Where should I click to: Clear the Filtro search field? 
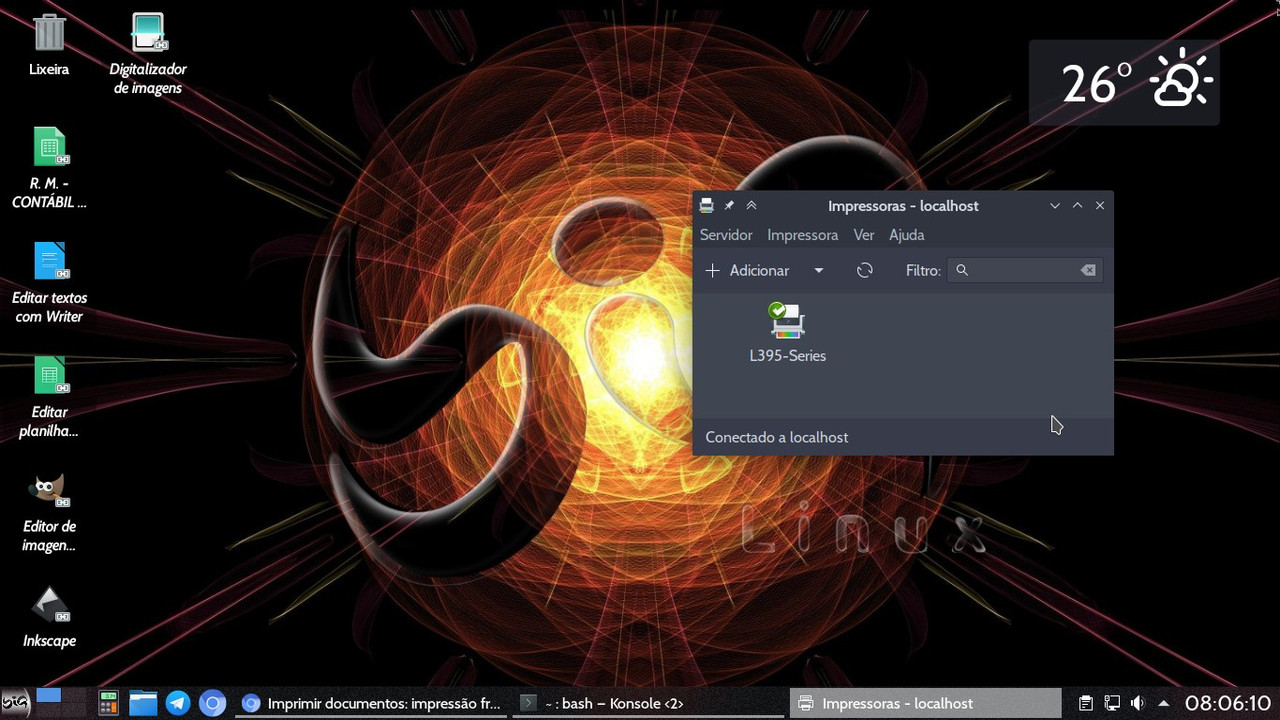pyautogui.click(x=1088, y=270)
